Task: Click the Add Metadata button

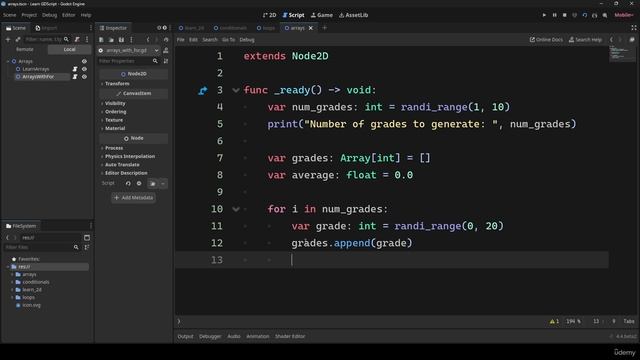Action: (x=133, y=198)
